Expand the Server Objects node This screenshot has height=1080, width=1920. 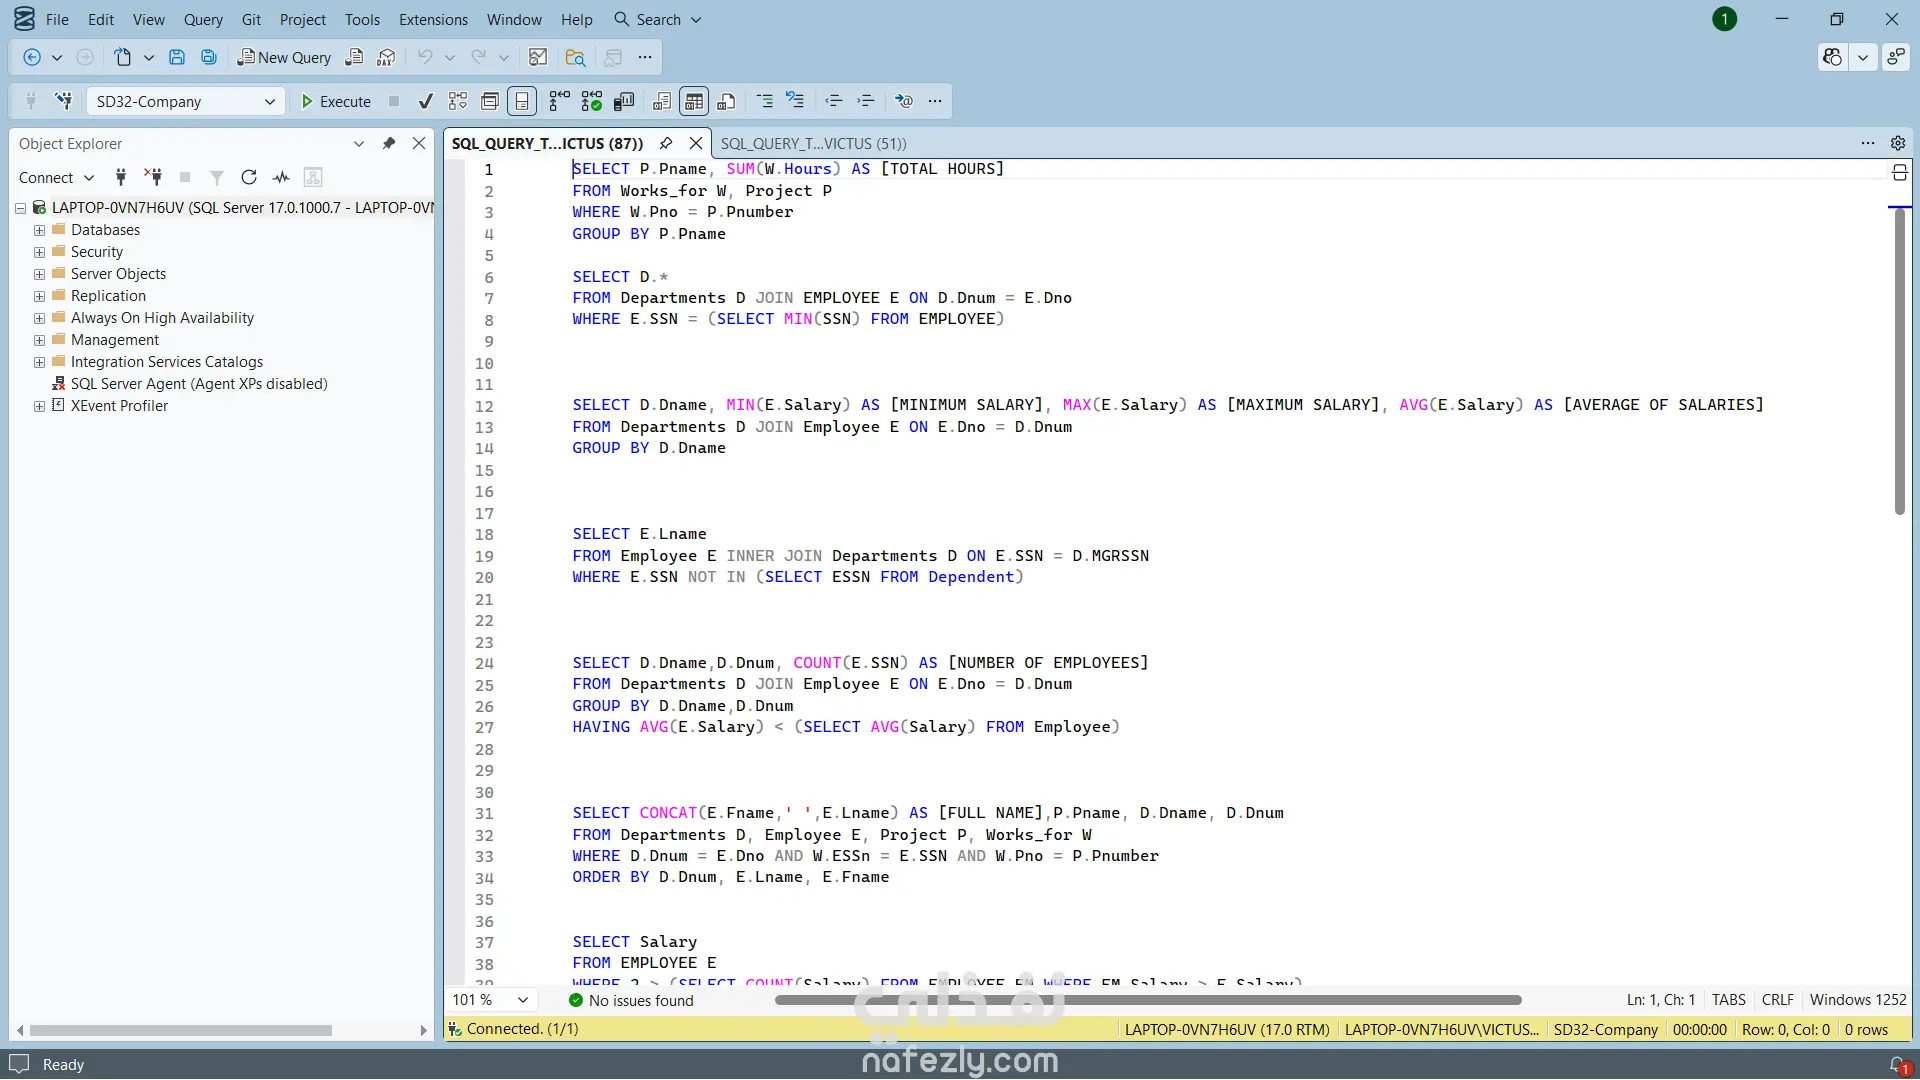point(39,274)
